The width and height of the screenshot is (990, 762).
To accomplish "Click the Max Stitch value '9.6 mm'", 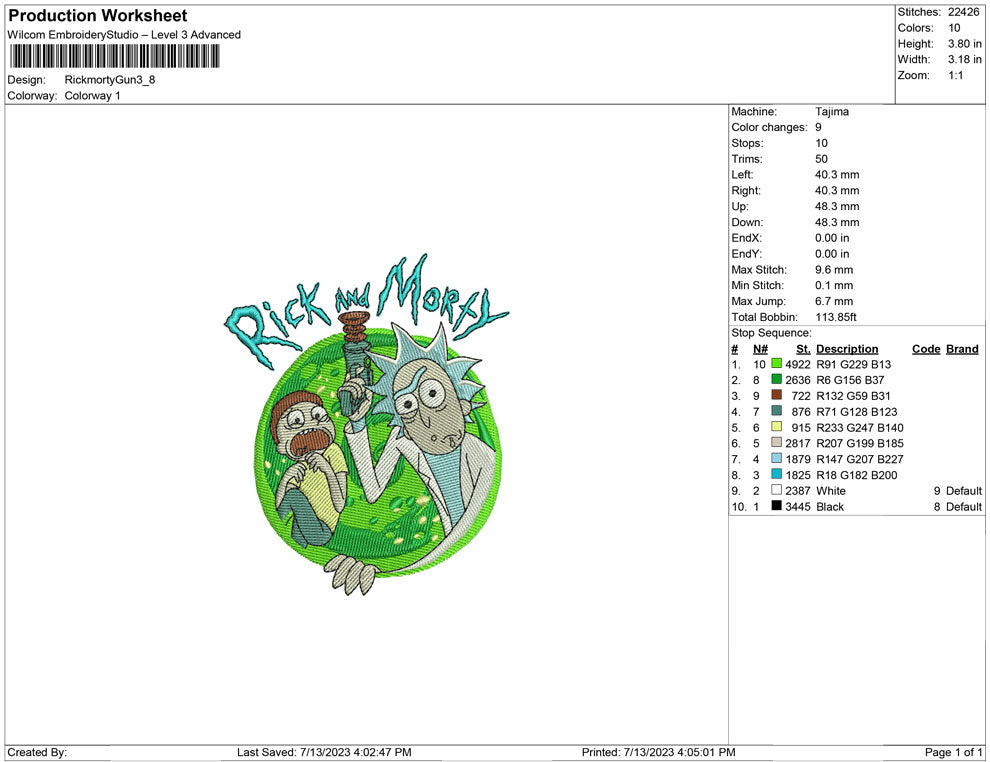I will pos(834,270).
